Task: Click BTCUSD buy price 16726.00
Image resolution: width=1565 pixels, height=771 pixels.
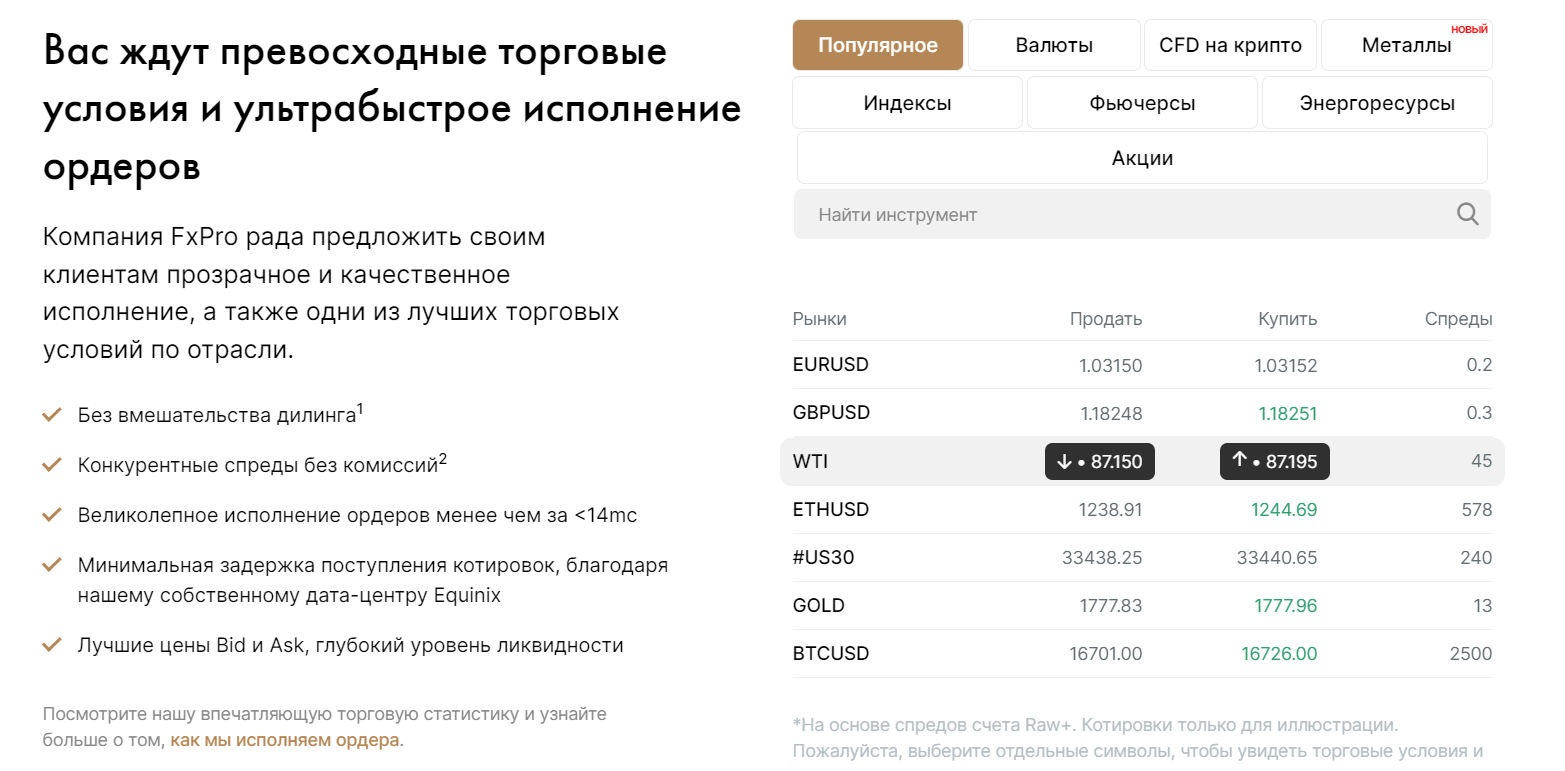Action: pyautogui.click(x=1279, y=654)
